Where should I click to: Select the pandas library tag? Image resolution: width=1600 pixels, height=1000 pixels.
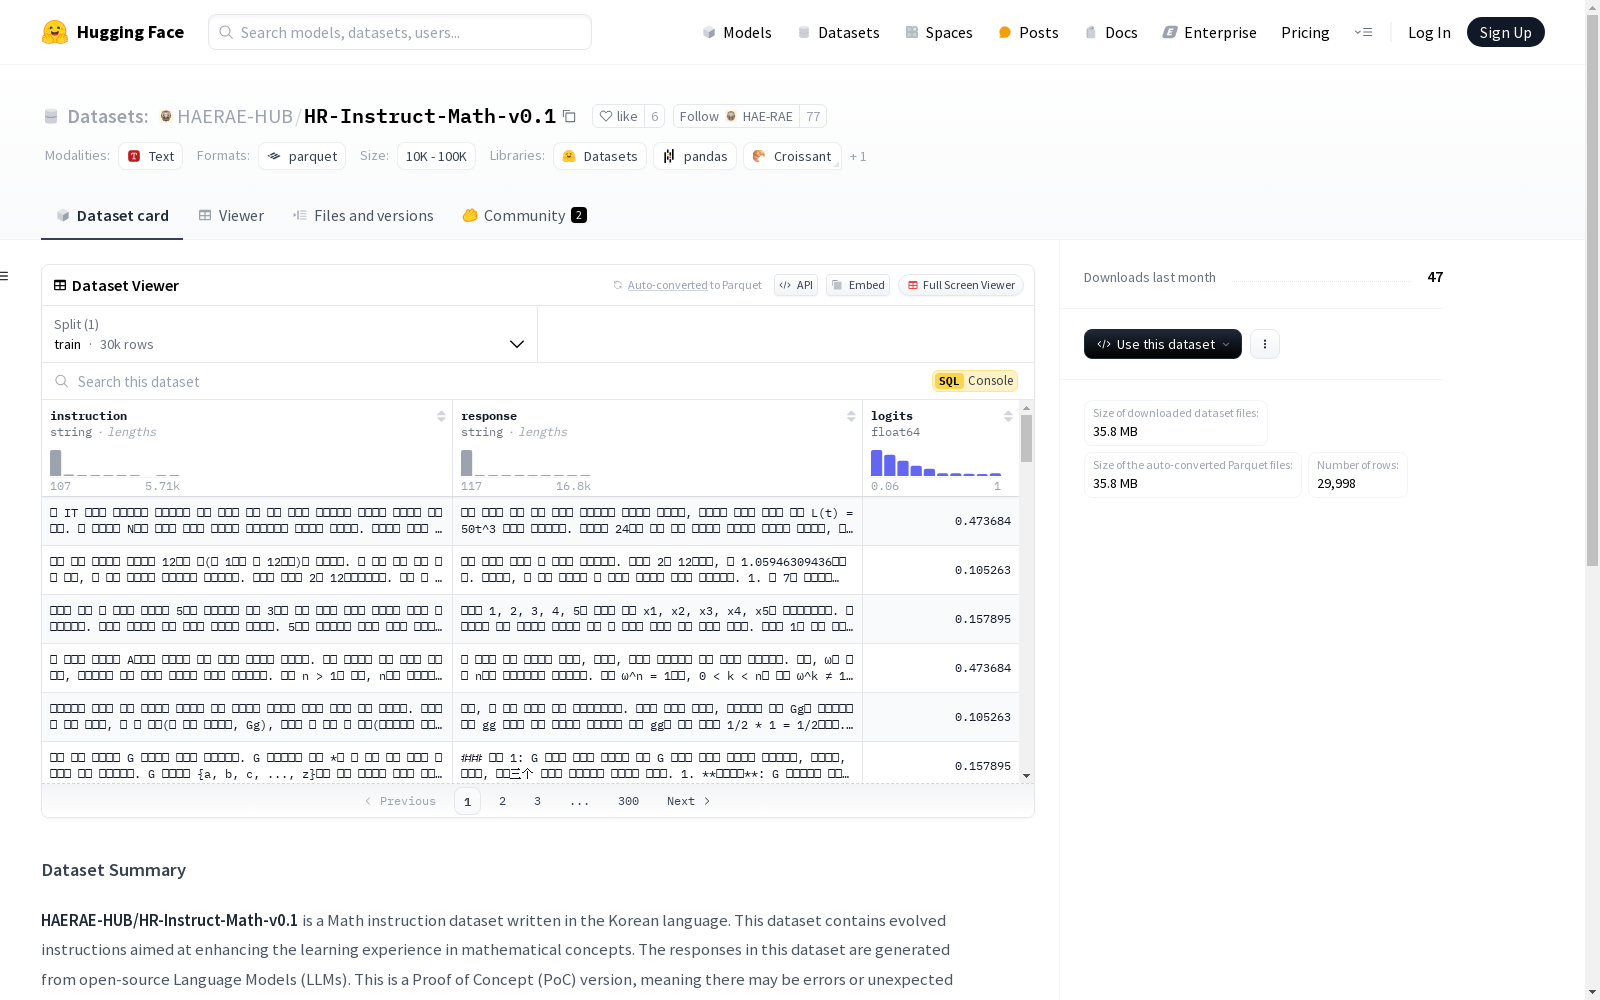(x=695, y=156)
